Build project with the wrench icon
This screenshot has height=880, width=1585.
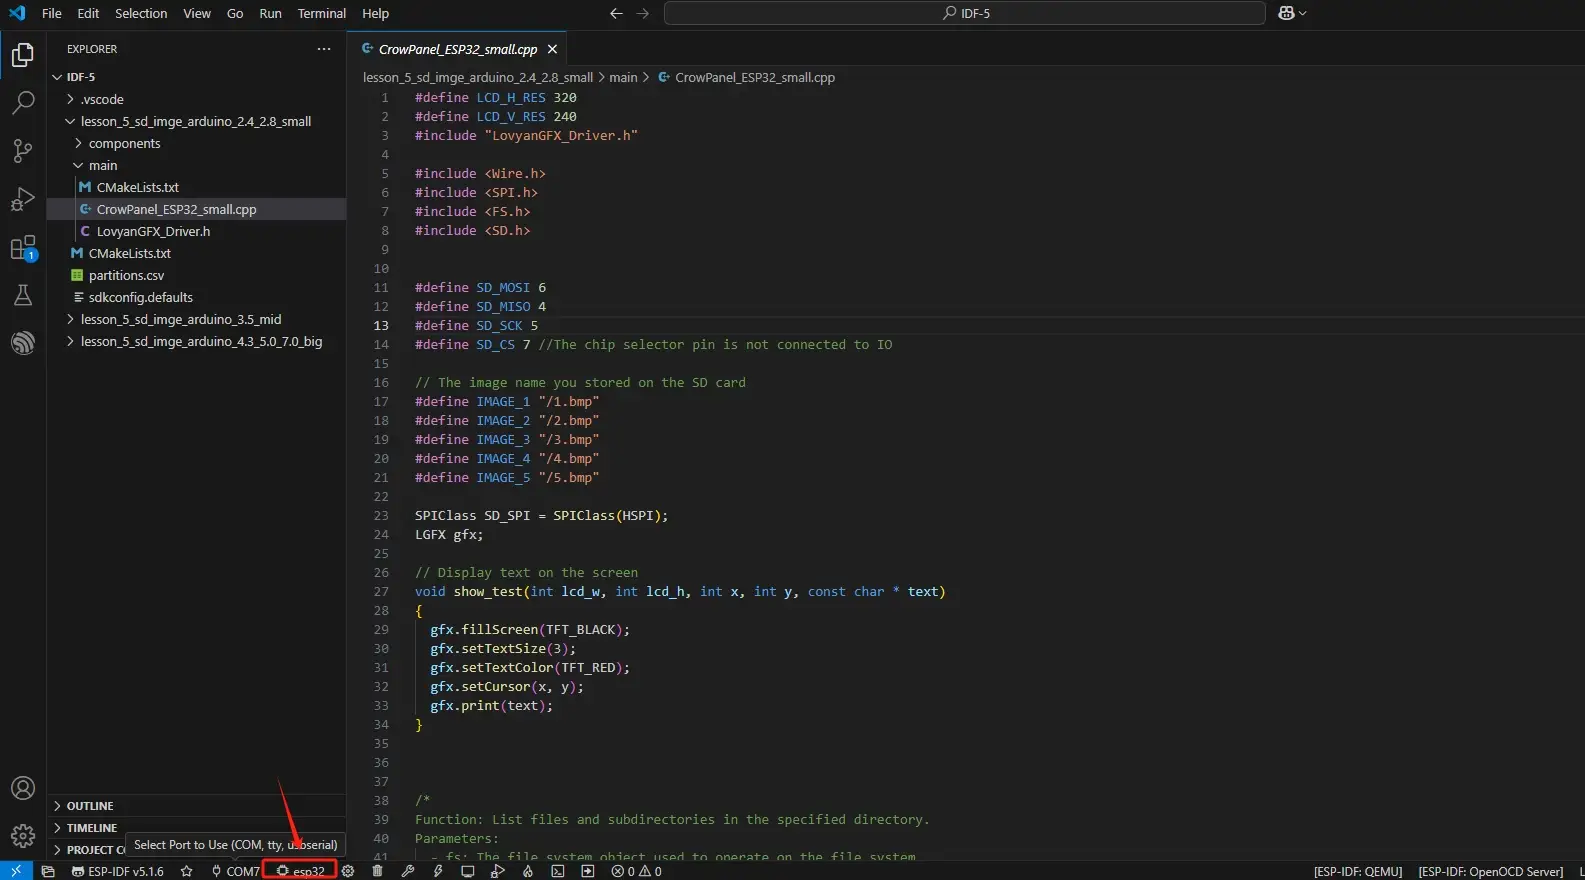click(408, 871)
